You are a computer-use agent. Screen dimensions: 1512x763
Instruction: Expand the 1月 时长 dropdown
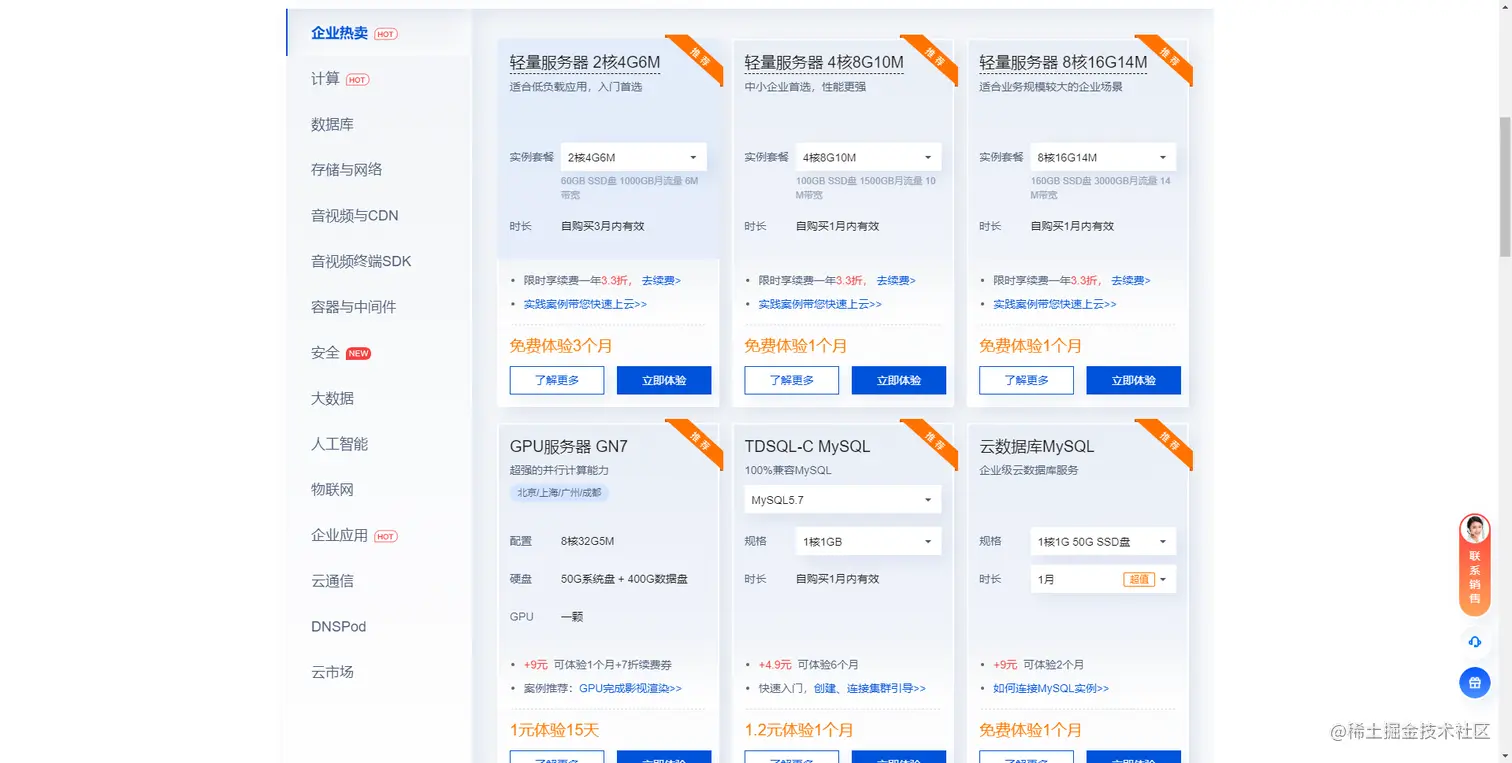pos(1104,579)
